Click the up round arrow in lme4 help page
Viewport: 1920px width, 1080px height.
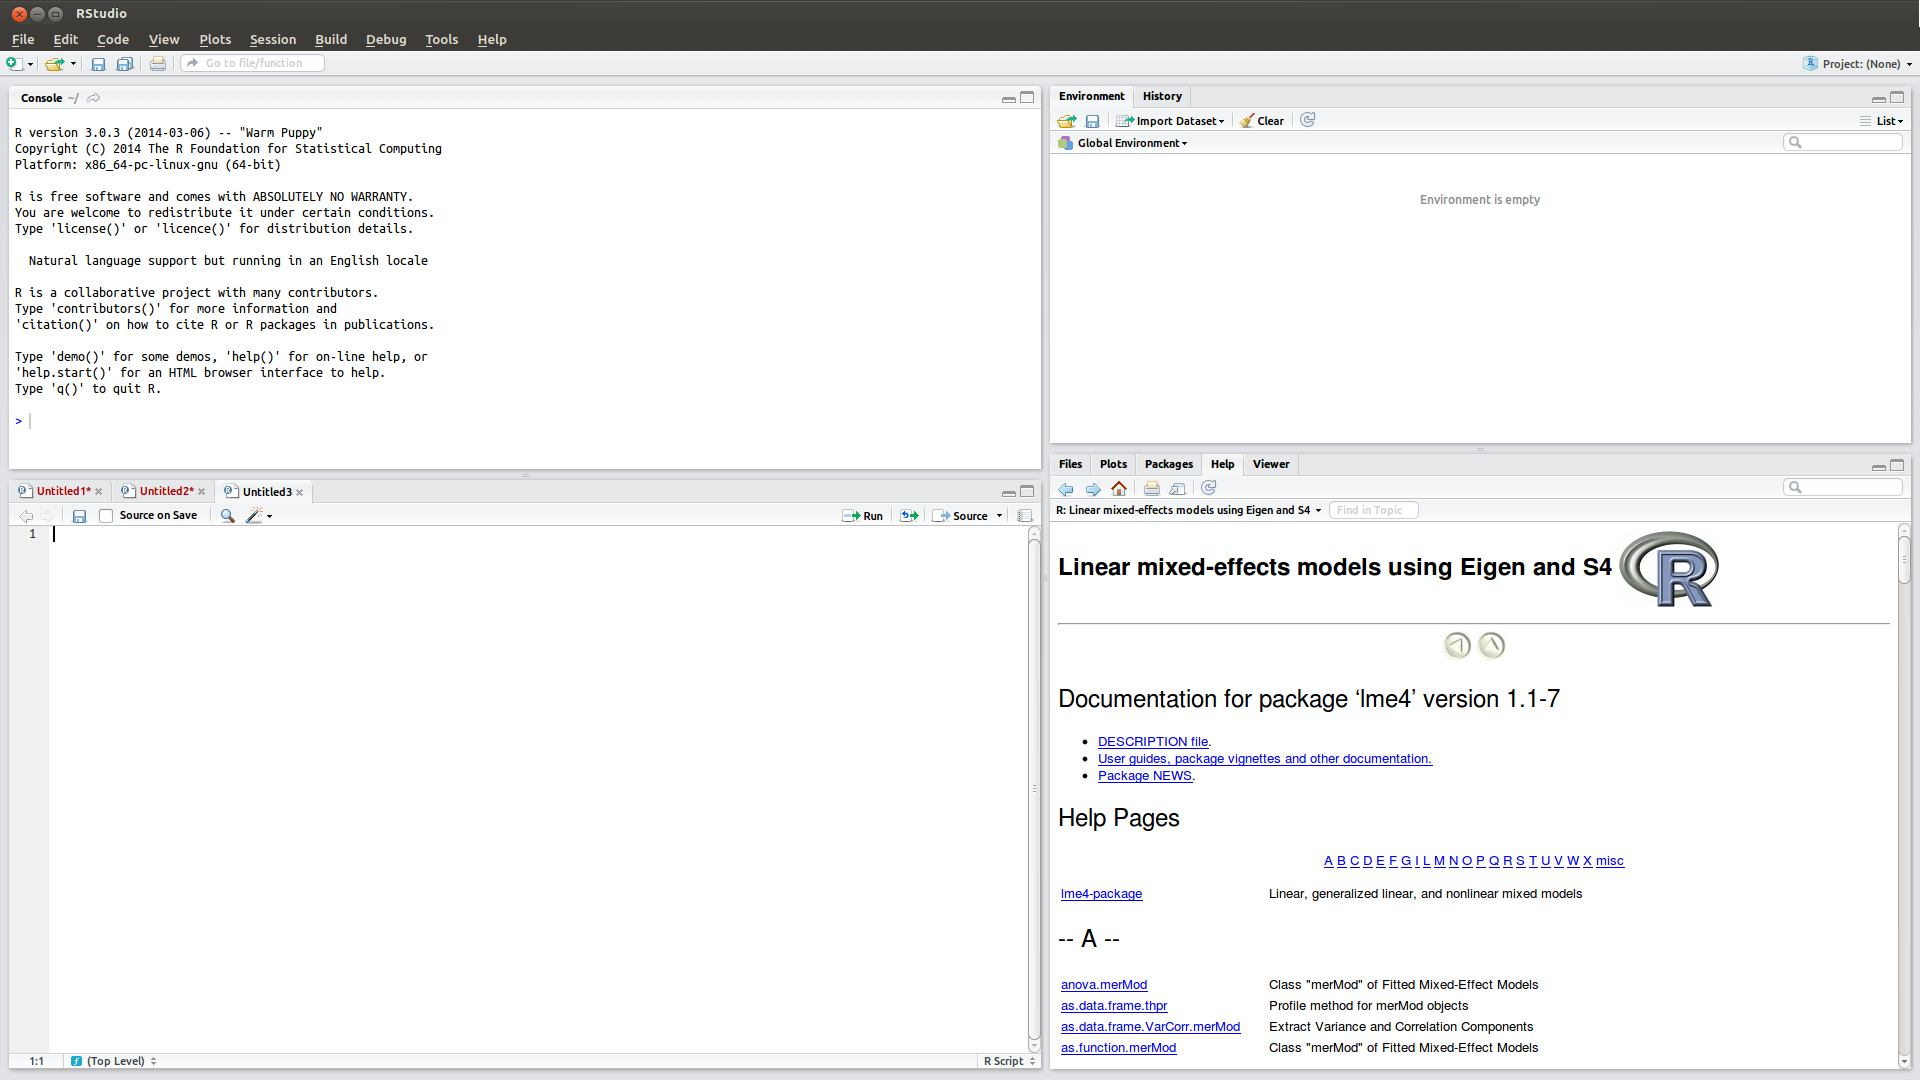tap(1491, 645)
